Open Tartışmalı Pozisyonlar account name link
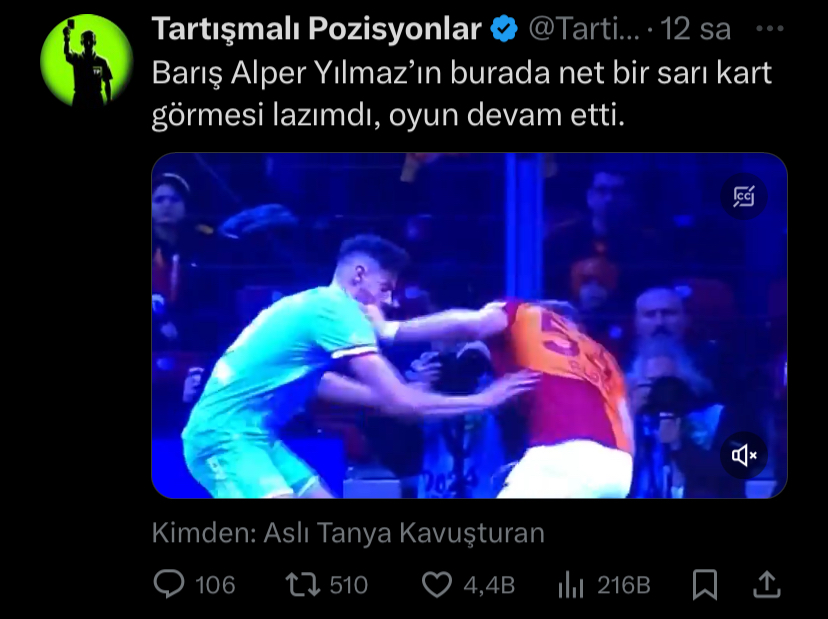The width and height of the screenshot is (828, 619). [316, 29]
